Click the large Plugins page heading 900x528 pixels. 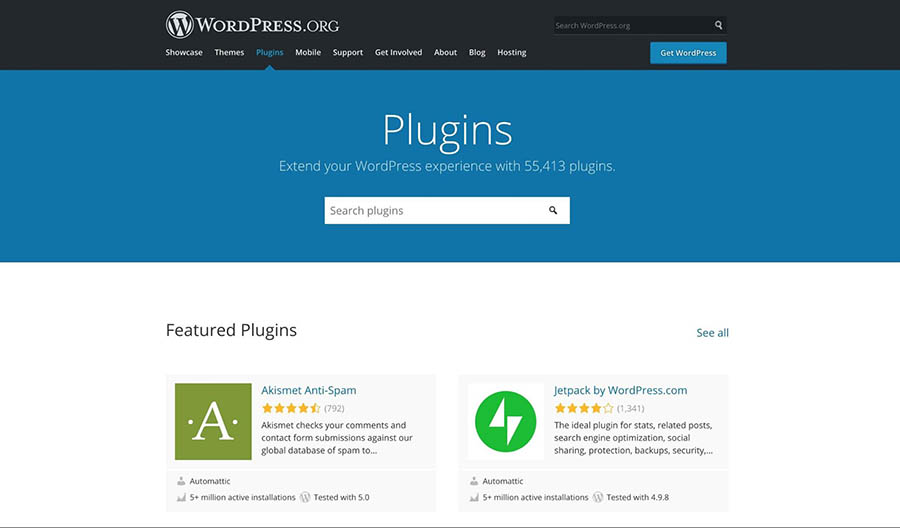tap(447, 131)
